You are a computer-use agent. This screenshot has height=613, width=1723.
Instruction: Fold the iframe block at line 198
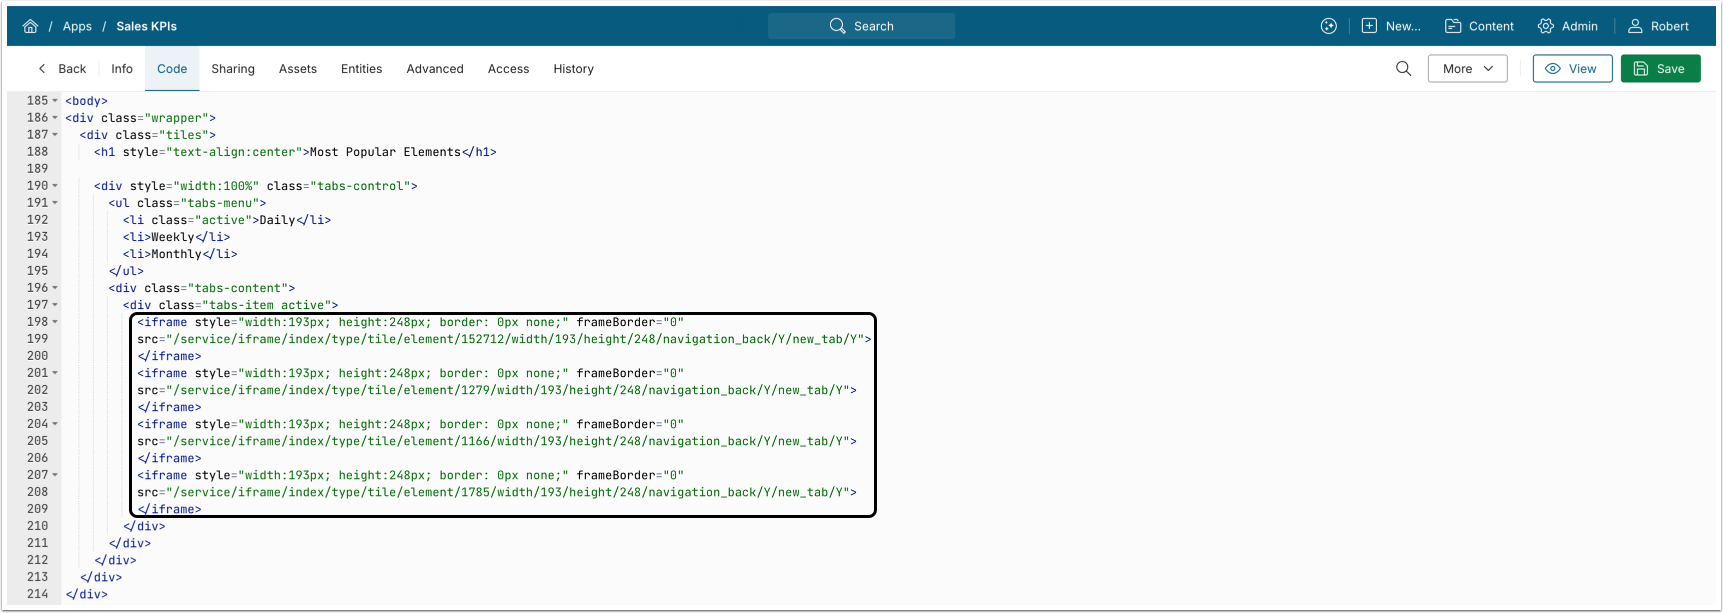click(55, 322)
